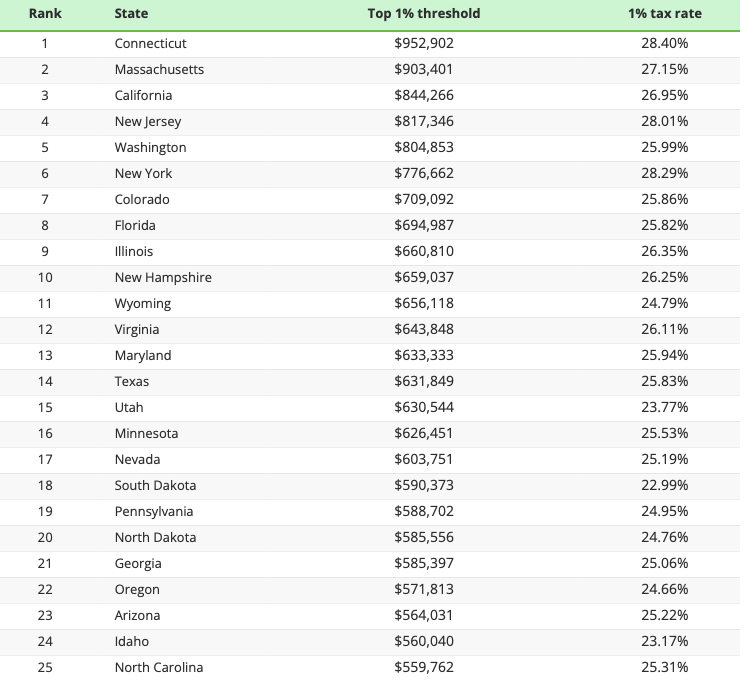Select the Connecticut state cell
Screen dimensions: 750x680
pyautogui.click(x=150, y=44)
